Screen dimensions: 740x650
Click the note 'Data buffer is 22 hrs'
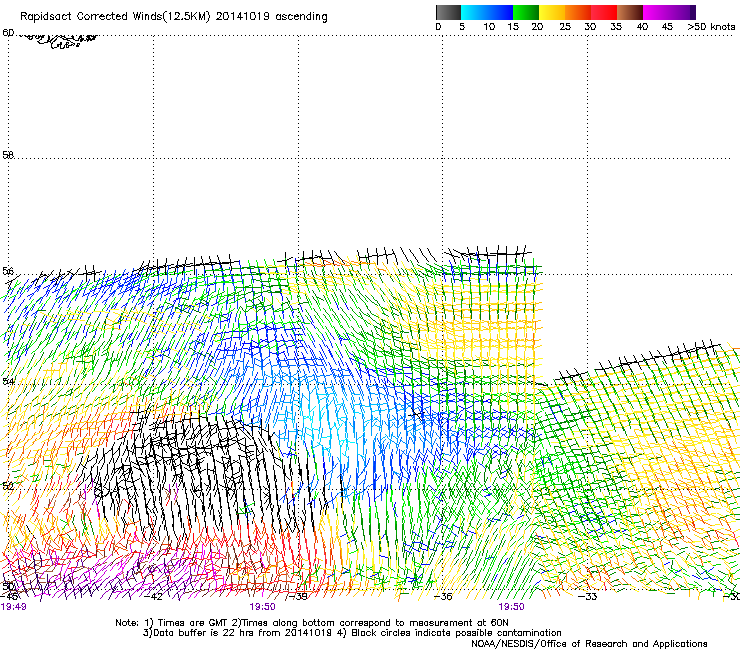203,633
